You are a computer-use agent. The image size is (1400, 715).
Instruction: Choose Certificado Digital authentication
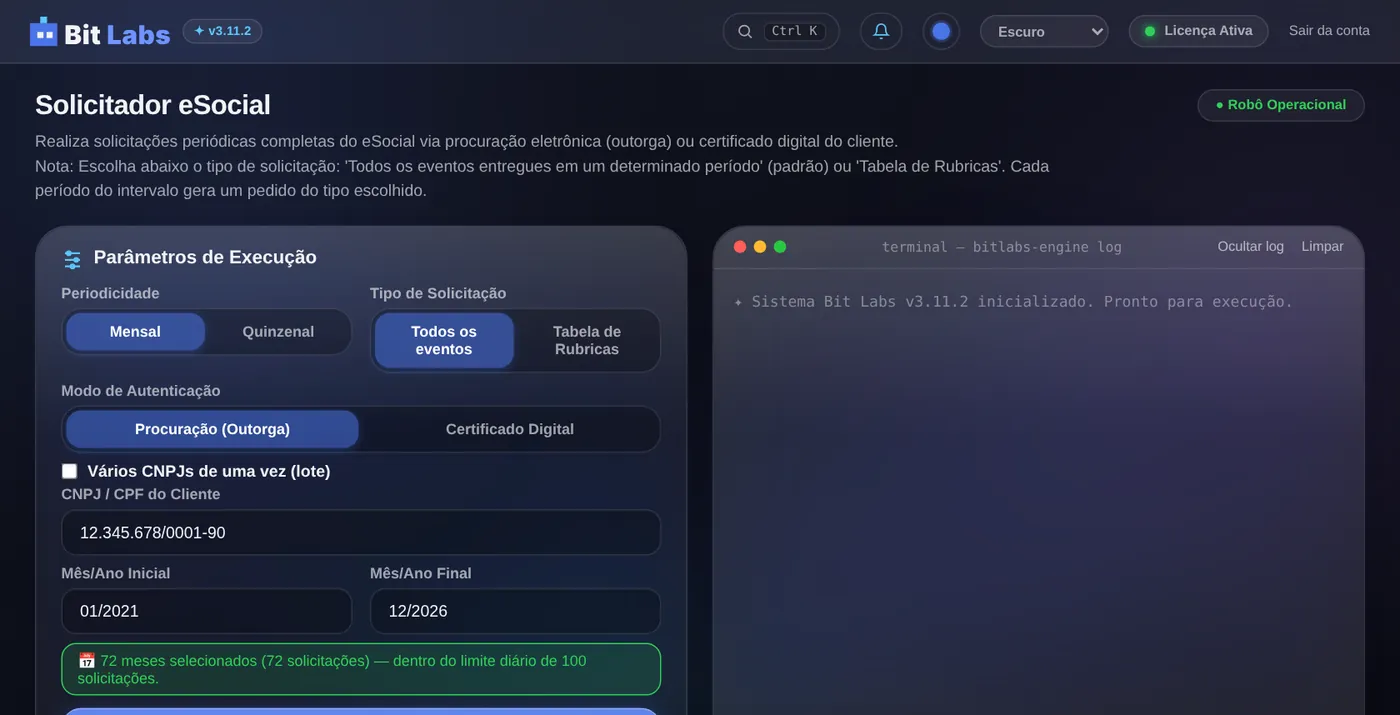510,429
